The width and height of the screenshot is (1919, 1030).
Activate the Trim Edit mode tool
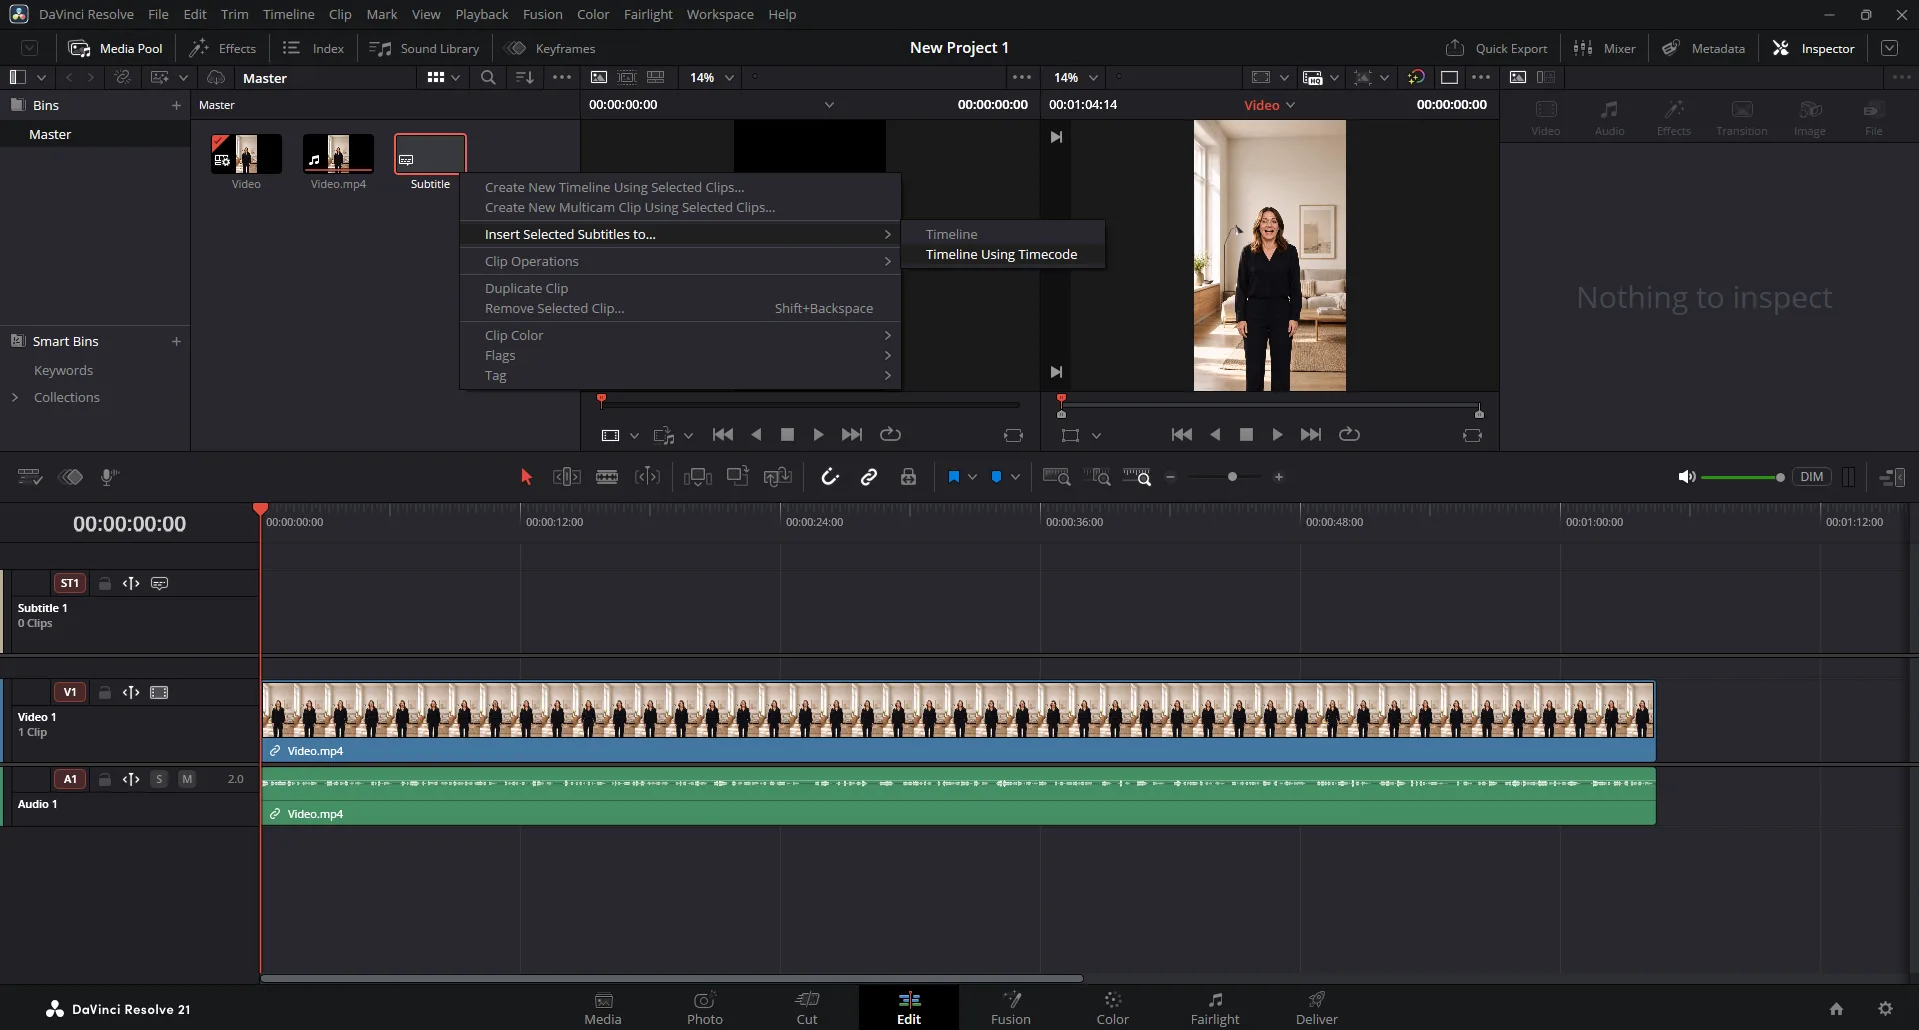(567, 477)
